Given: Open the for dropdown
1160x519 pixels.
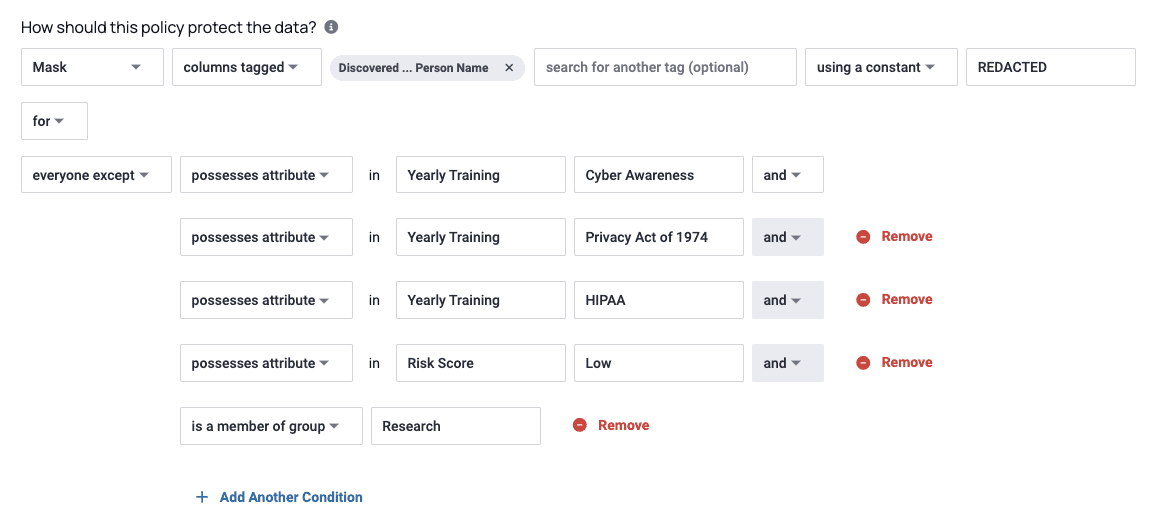Looking at the screenshot, I should point(55,121).
